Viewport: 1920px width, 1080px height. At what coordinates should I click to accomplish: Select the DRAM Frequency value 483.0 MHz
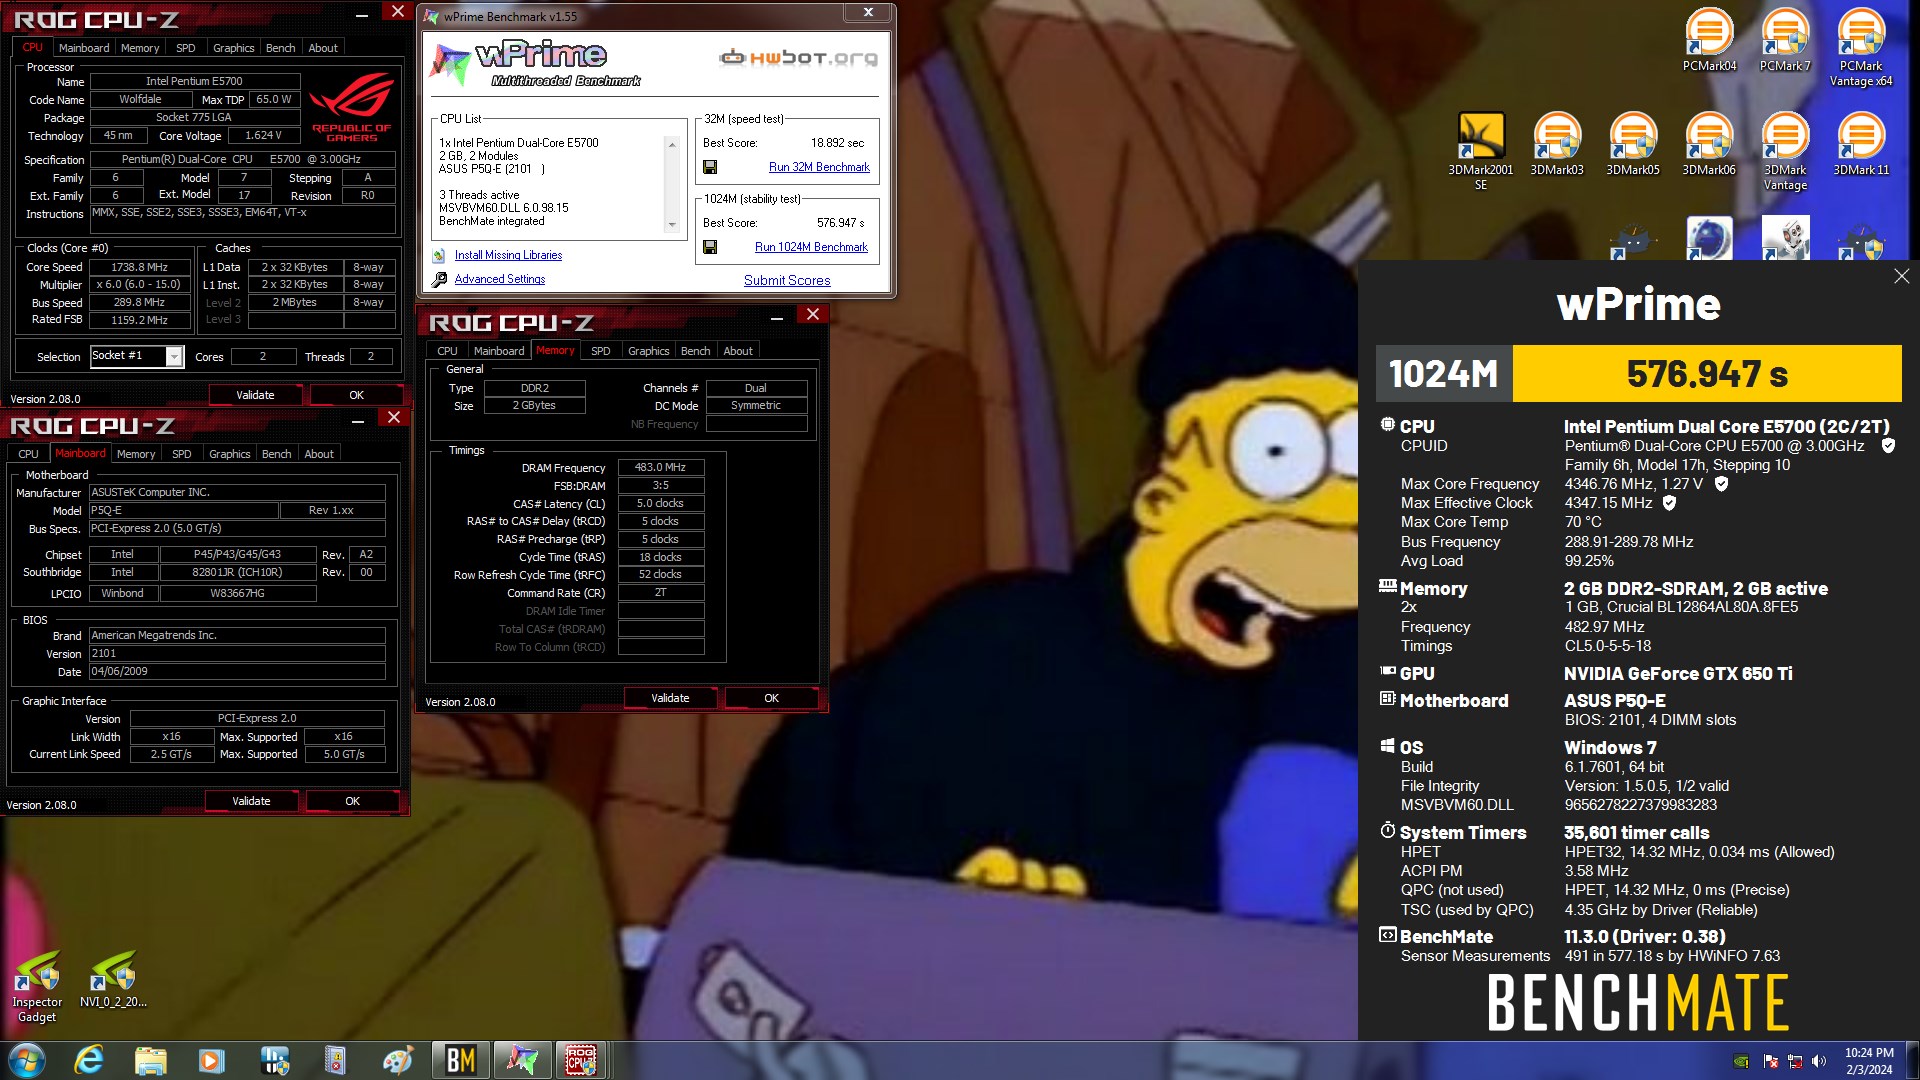click(x=661, y=467)
